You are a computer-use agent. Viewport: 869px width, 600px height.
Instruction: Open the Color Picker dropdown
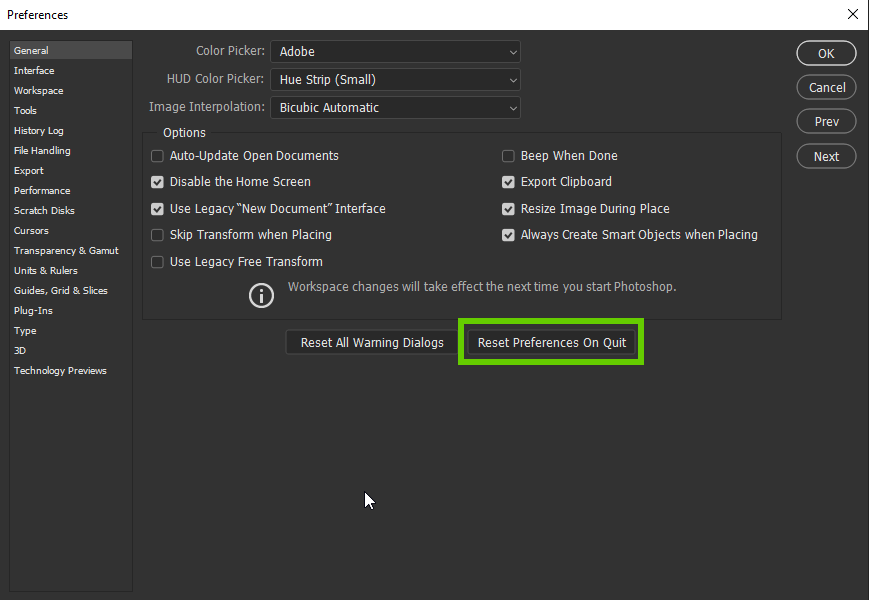click(x=395, y=52)
